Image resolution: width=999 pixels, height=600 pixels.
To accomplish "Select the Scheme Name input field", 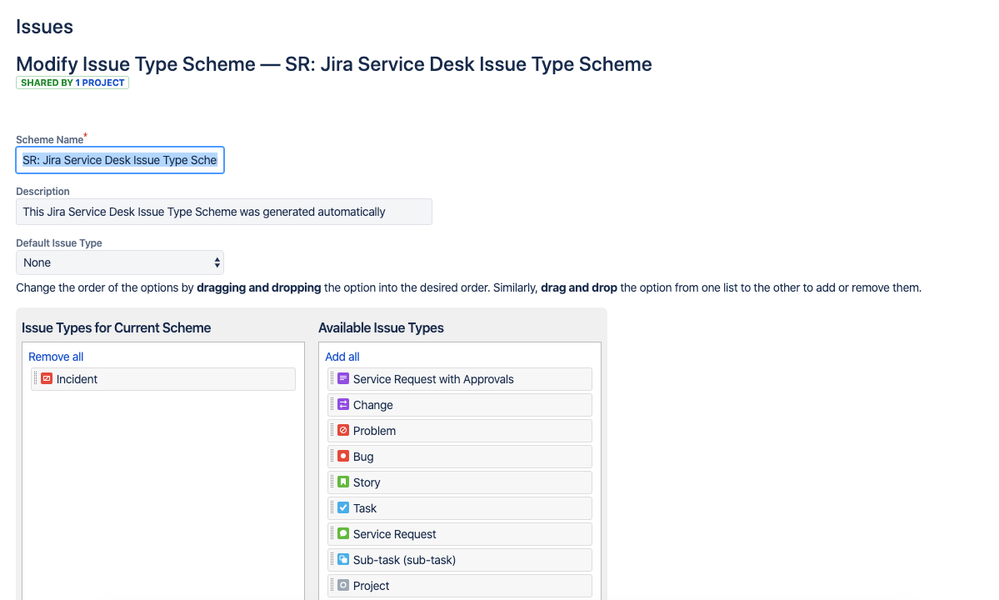I will click(x=120, y=159).
